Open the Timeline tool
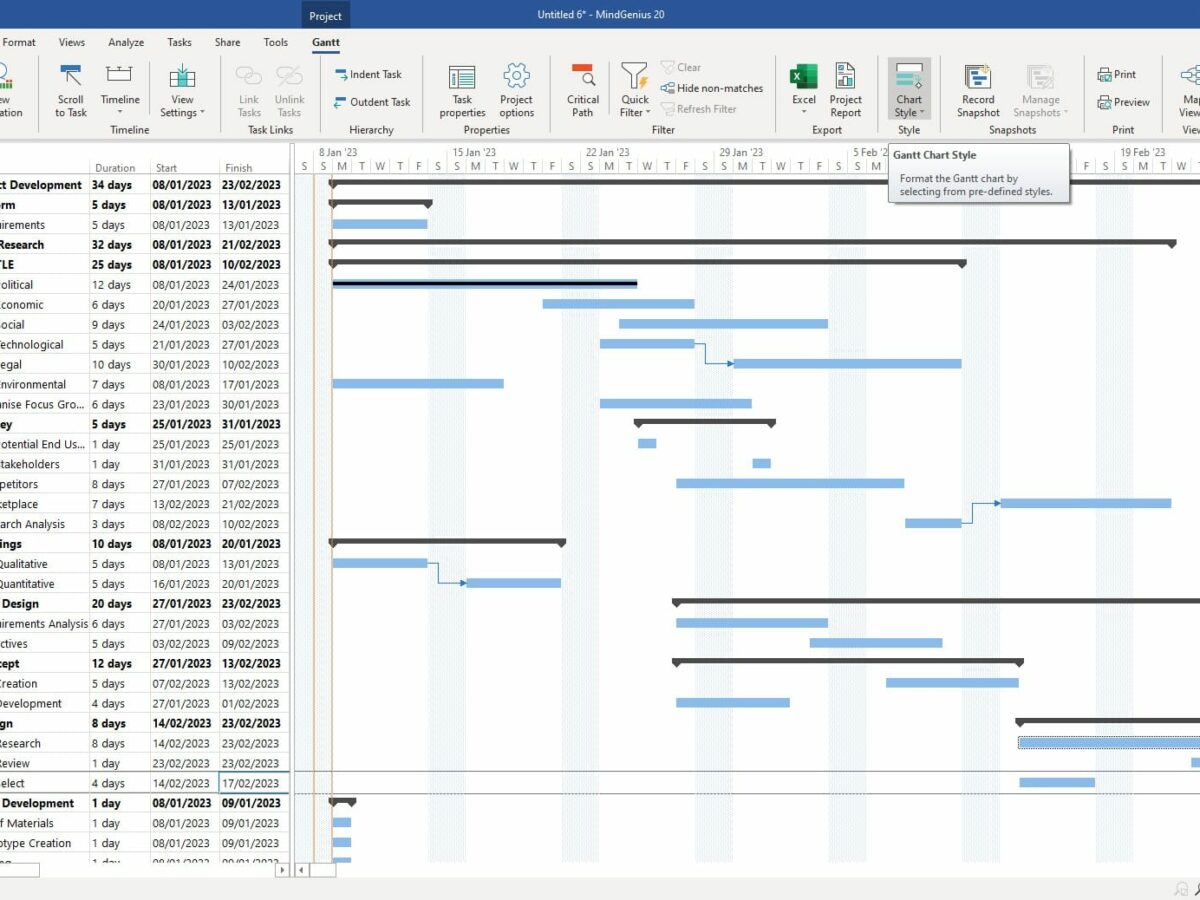1200x900 pixels. tap(120, 78)
